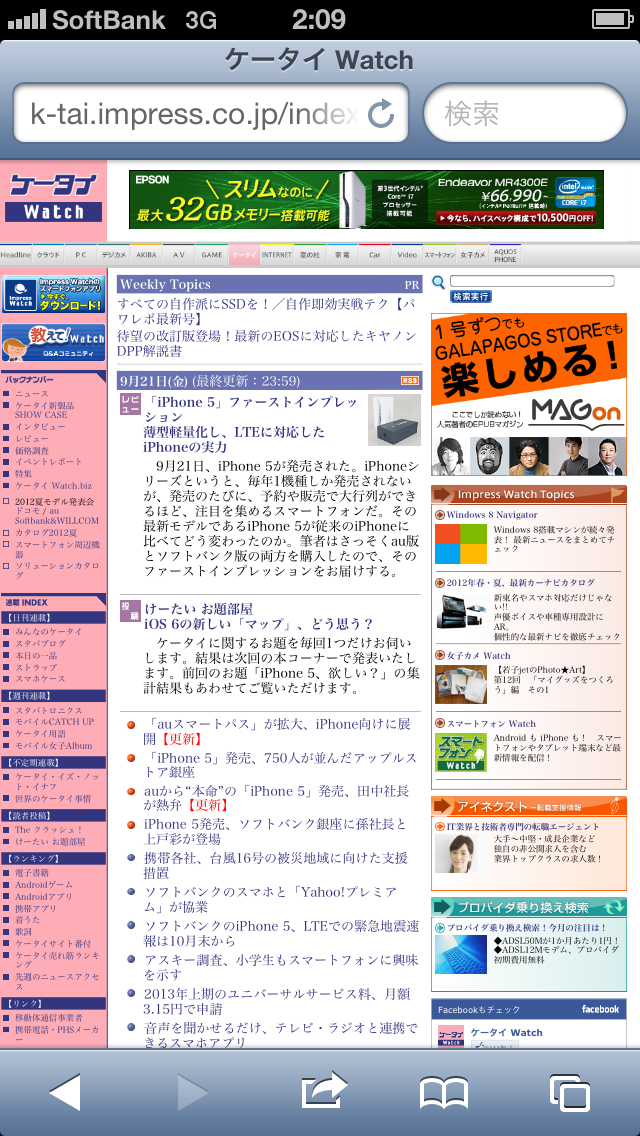This screenshot has height=1136, width=640.
Task: Select the Car tab
Action: [375, 255]
